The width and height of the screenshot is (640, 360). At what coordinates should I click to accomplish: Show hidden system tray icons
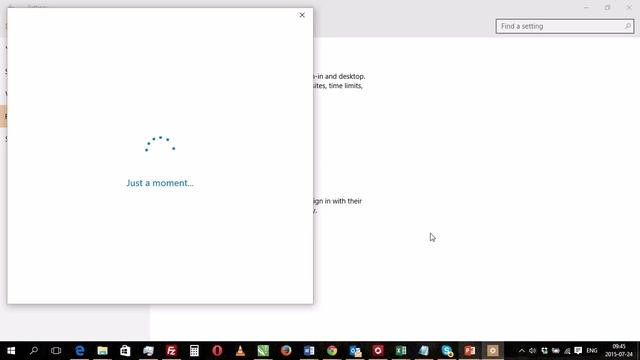point(522,351)
